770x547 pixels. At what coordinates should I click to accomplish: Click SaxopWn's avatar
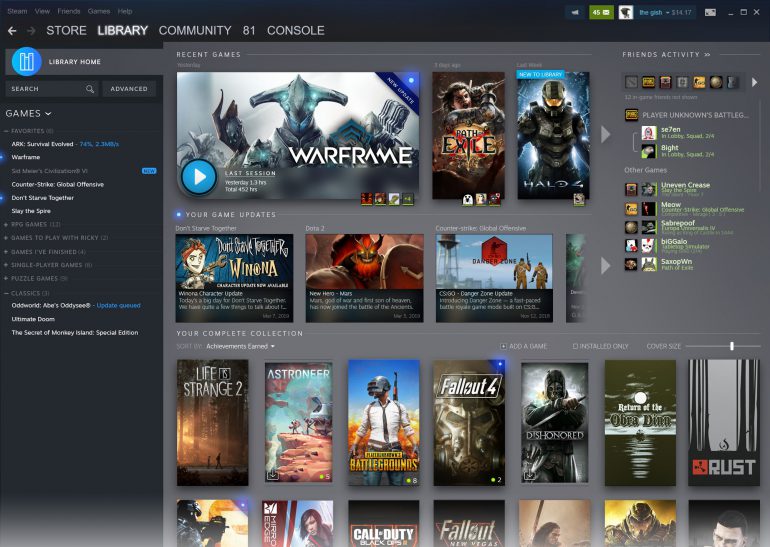point(649,264)
